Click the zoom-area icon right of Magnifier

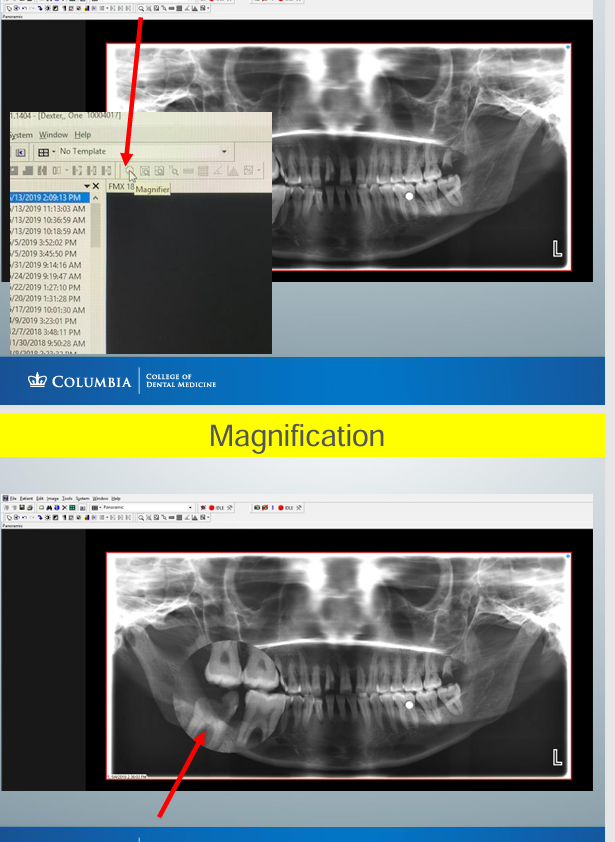[145, 171]
